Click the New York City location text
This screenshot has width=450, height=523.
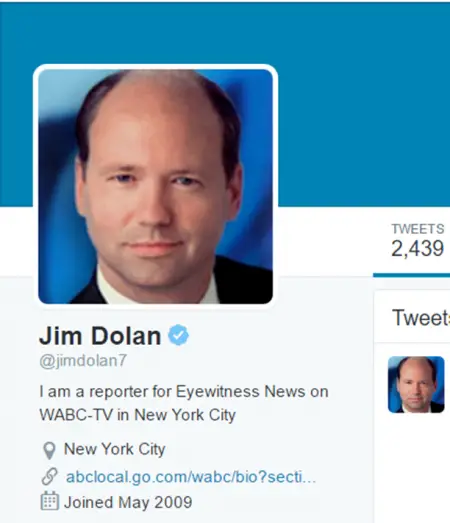[x=114, y=449]
